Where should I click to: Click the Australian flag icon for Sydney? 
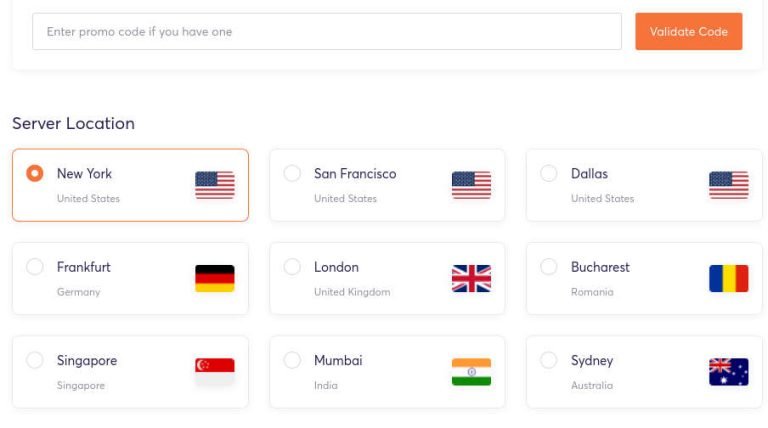pos(728,372)
